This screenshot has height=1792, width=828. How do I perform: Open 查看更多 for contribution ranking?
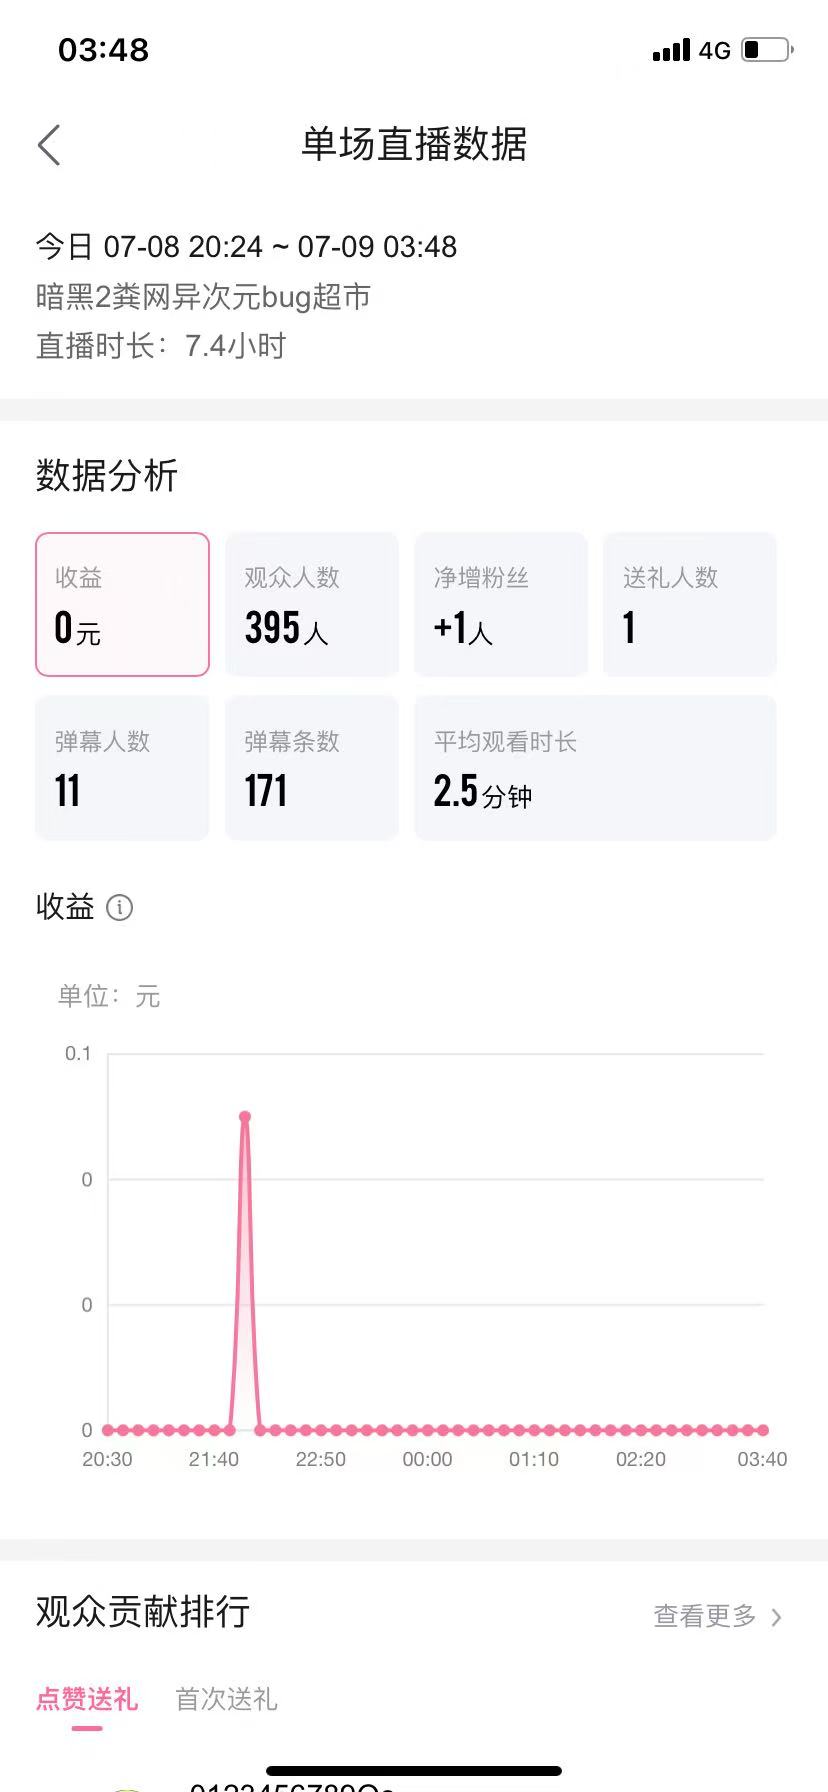click(705, 1616)
